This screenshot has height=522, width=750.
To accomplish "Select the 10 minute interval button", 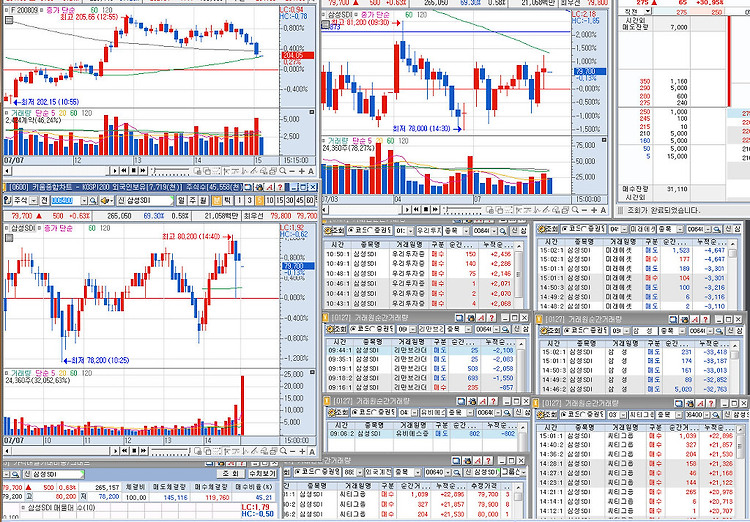I will tap(270, 200).
